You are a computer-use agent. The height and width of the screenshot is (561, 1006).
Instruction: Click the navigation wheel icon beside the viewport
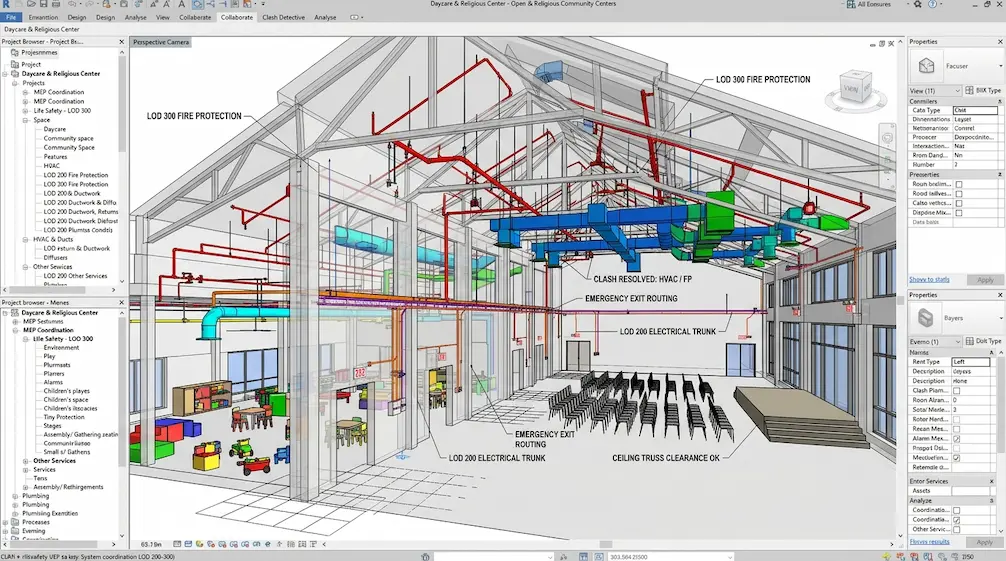[x=887, y=138]
